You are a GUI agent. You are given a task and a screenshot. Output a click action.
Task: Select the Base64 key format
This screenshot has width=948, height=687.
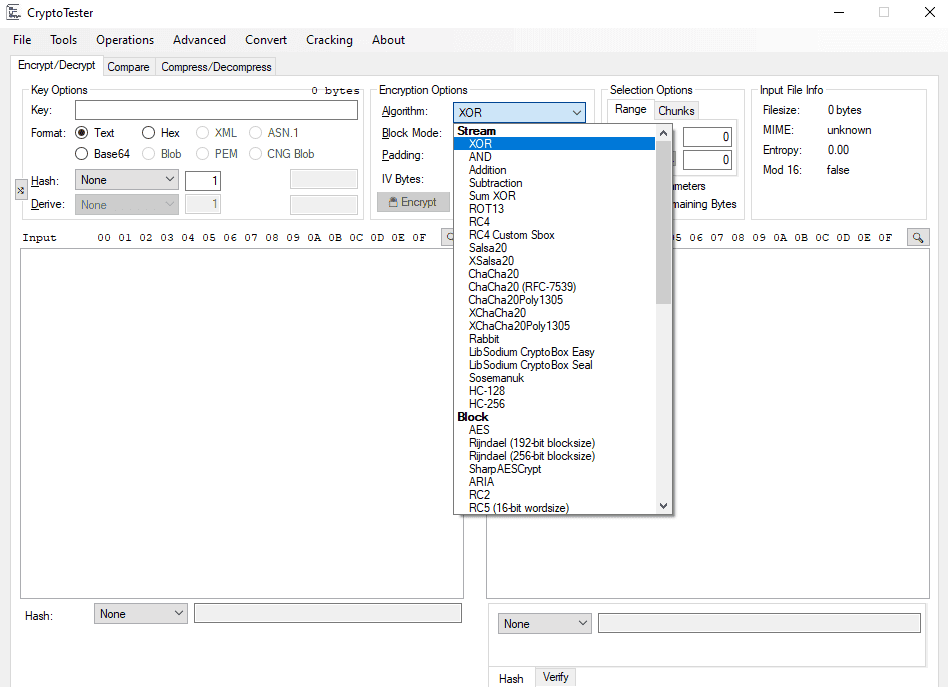pyautogui.click(x=82, y=154)
